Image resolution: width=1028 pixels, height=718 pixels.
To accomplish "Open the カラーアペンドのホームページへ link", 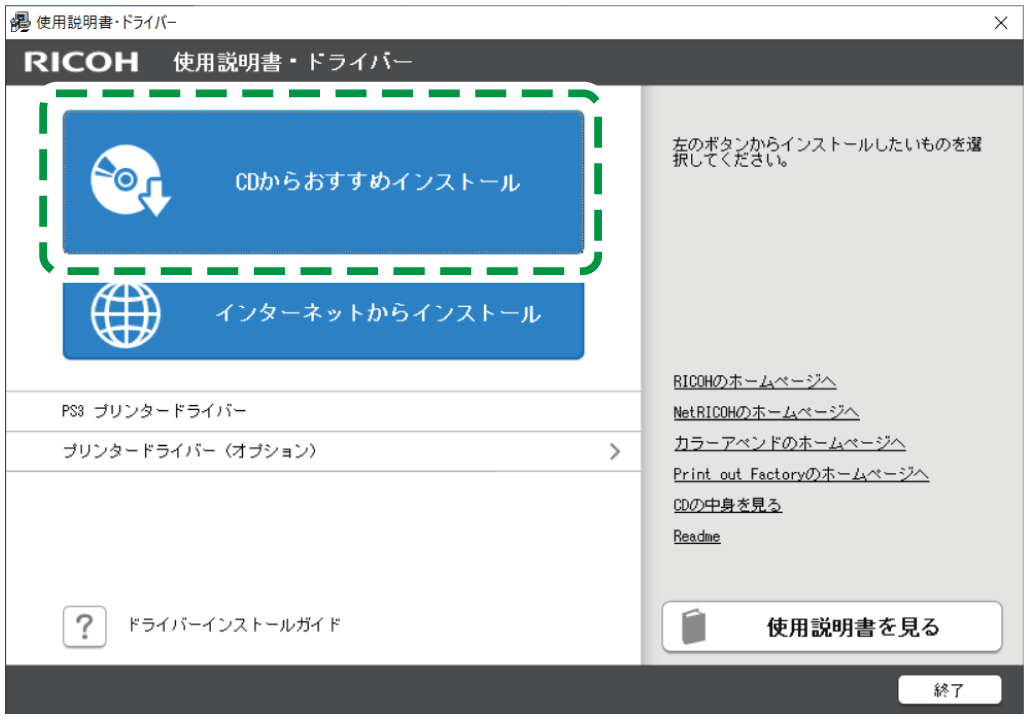I will point(789,443).
